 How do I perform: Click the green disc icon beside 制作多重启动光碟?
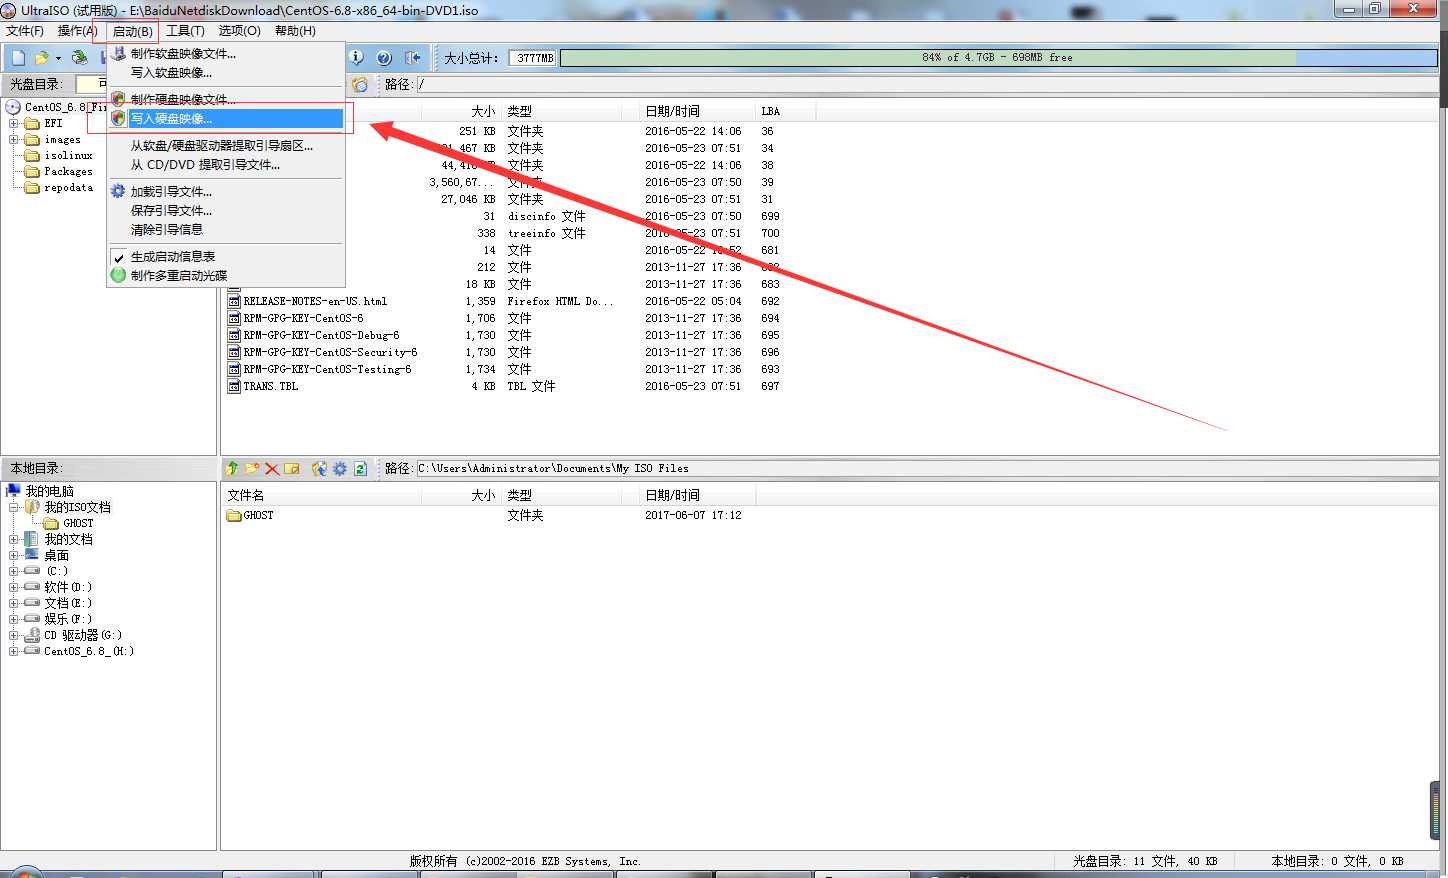coord(118,275)
